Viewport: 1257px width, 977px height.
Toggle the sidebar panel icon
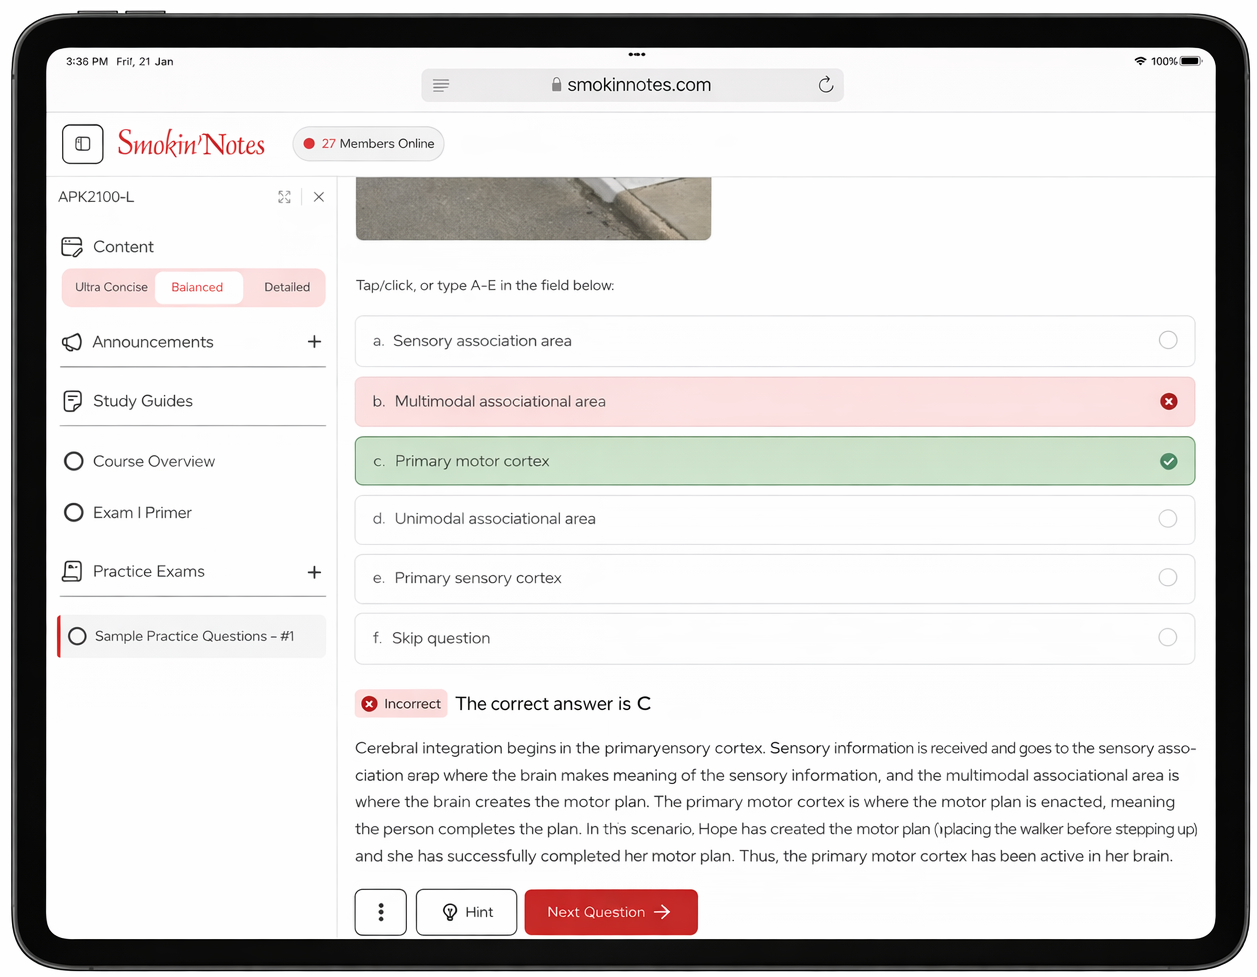(x=82, y=144)
